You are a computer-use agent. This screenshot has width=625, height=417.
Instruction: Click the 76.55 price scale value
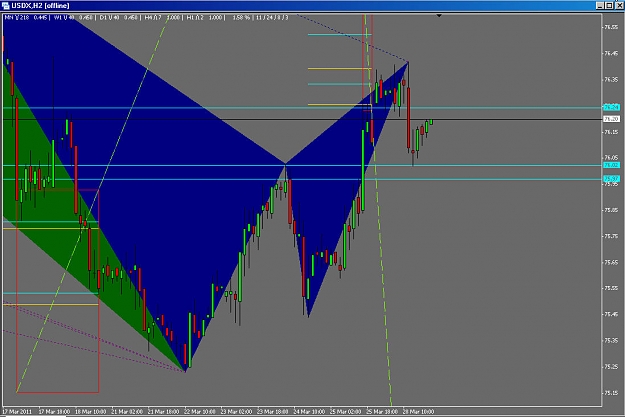[x=611, y=27]
